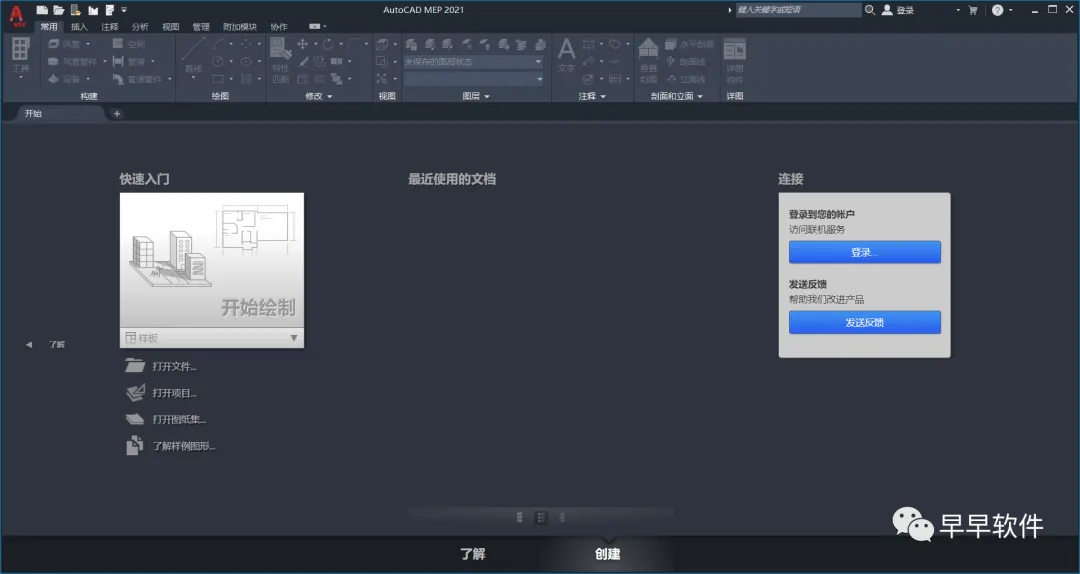Click the 开始绘制 start drawing thumbnail
The height and width of the screenshot is (574, 1080).
211,260
